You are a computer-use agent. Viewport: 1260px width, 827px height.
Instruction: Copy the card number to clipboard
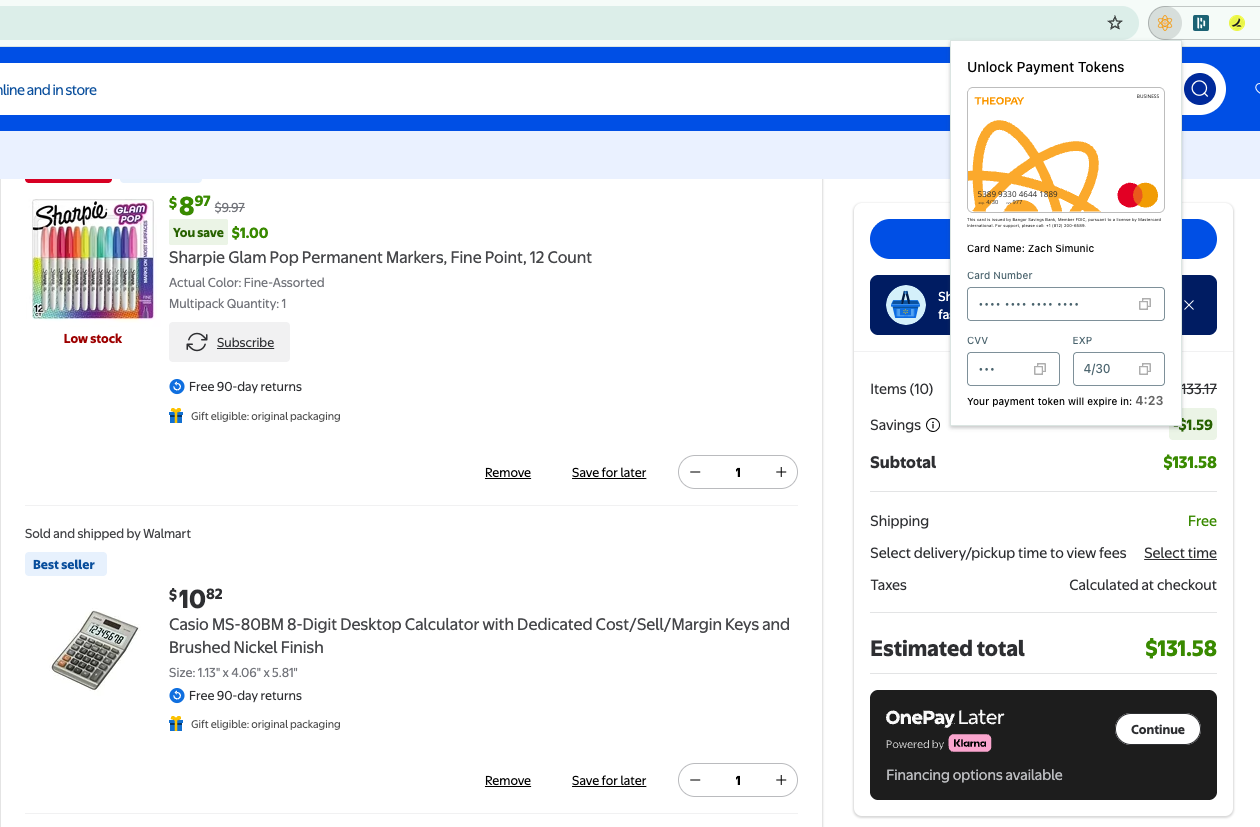click(x=1145, y=304)
